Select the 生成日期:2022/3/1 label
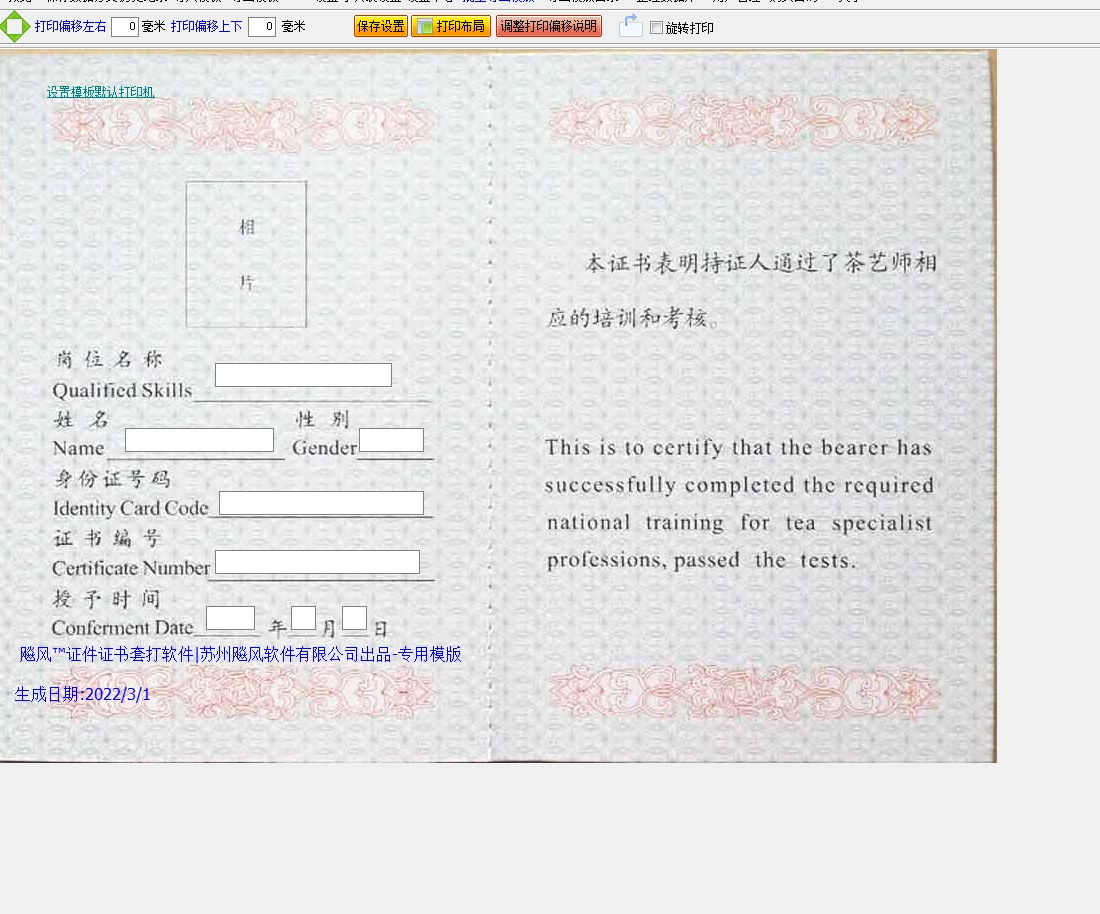 coord(83,694)
